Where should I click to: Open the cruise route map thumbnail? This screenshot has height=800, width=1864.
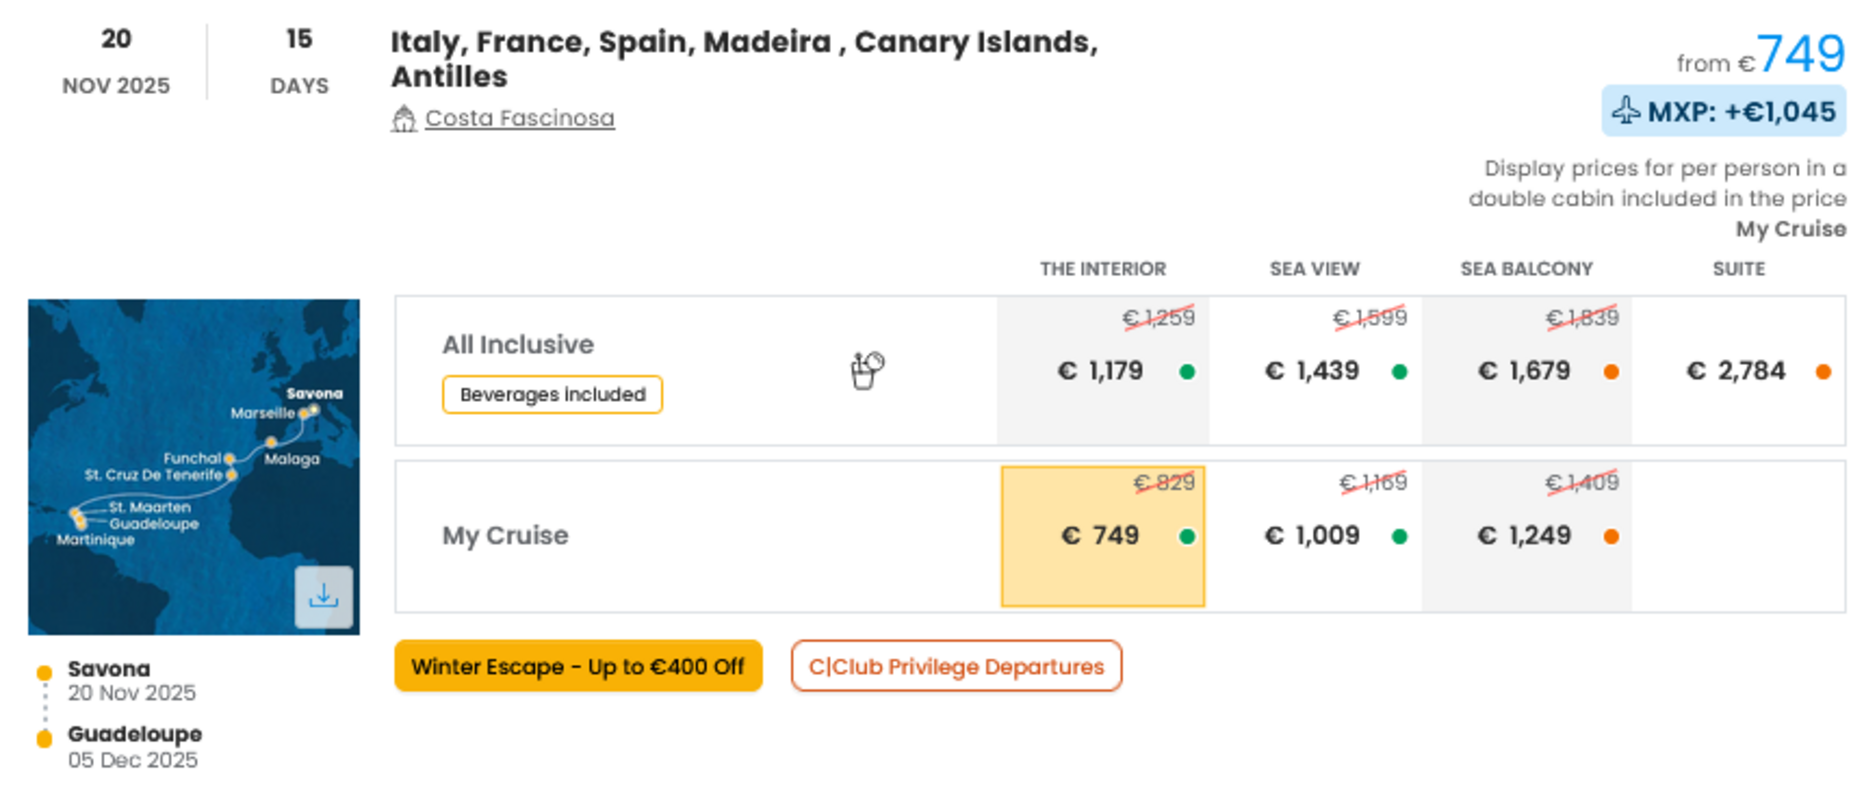tap(194, 466)
